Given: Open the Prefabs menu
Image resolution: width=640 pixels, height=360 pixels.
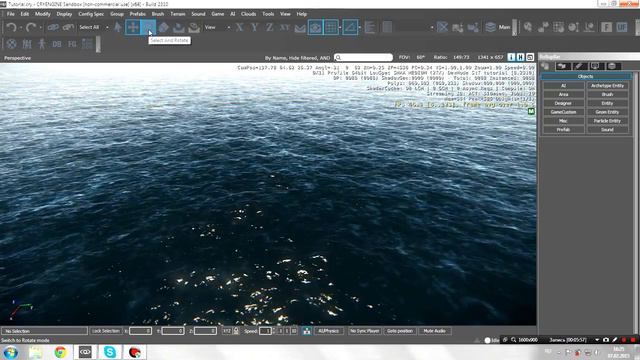Looking at the screenshot, I should 138,14.
